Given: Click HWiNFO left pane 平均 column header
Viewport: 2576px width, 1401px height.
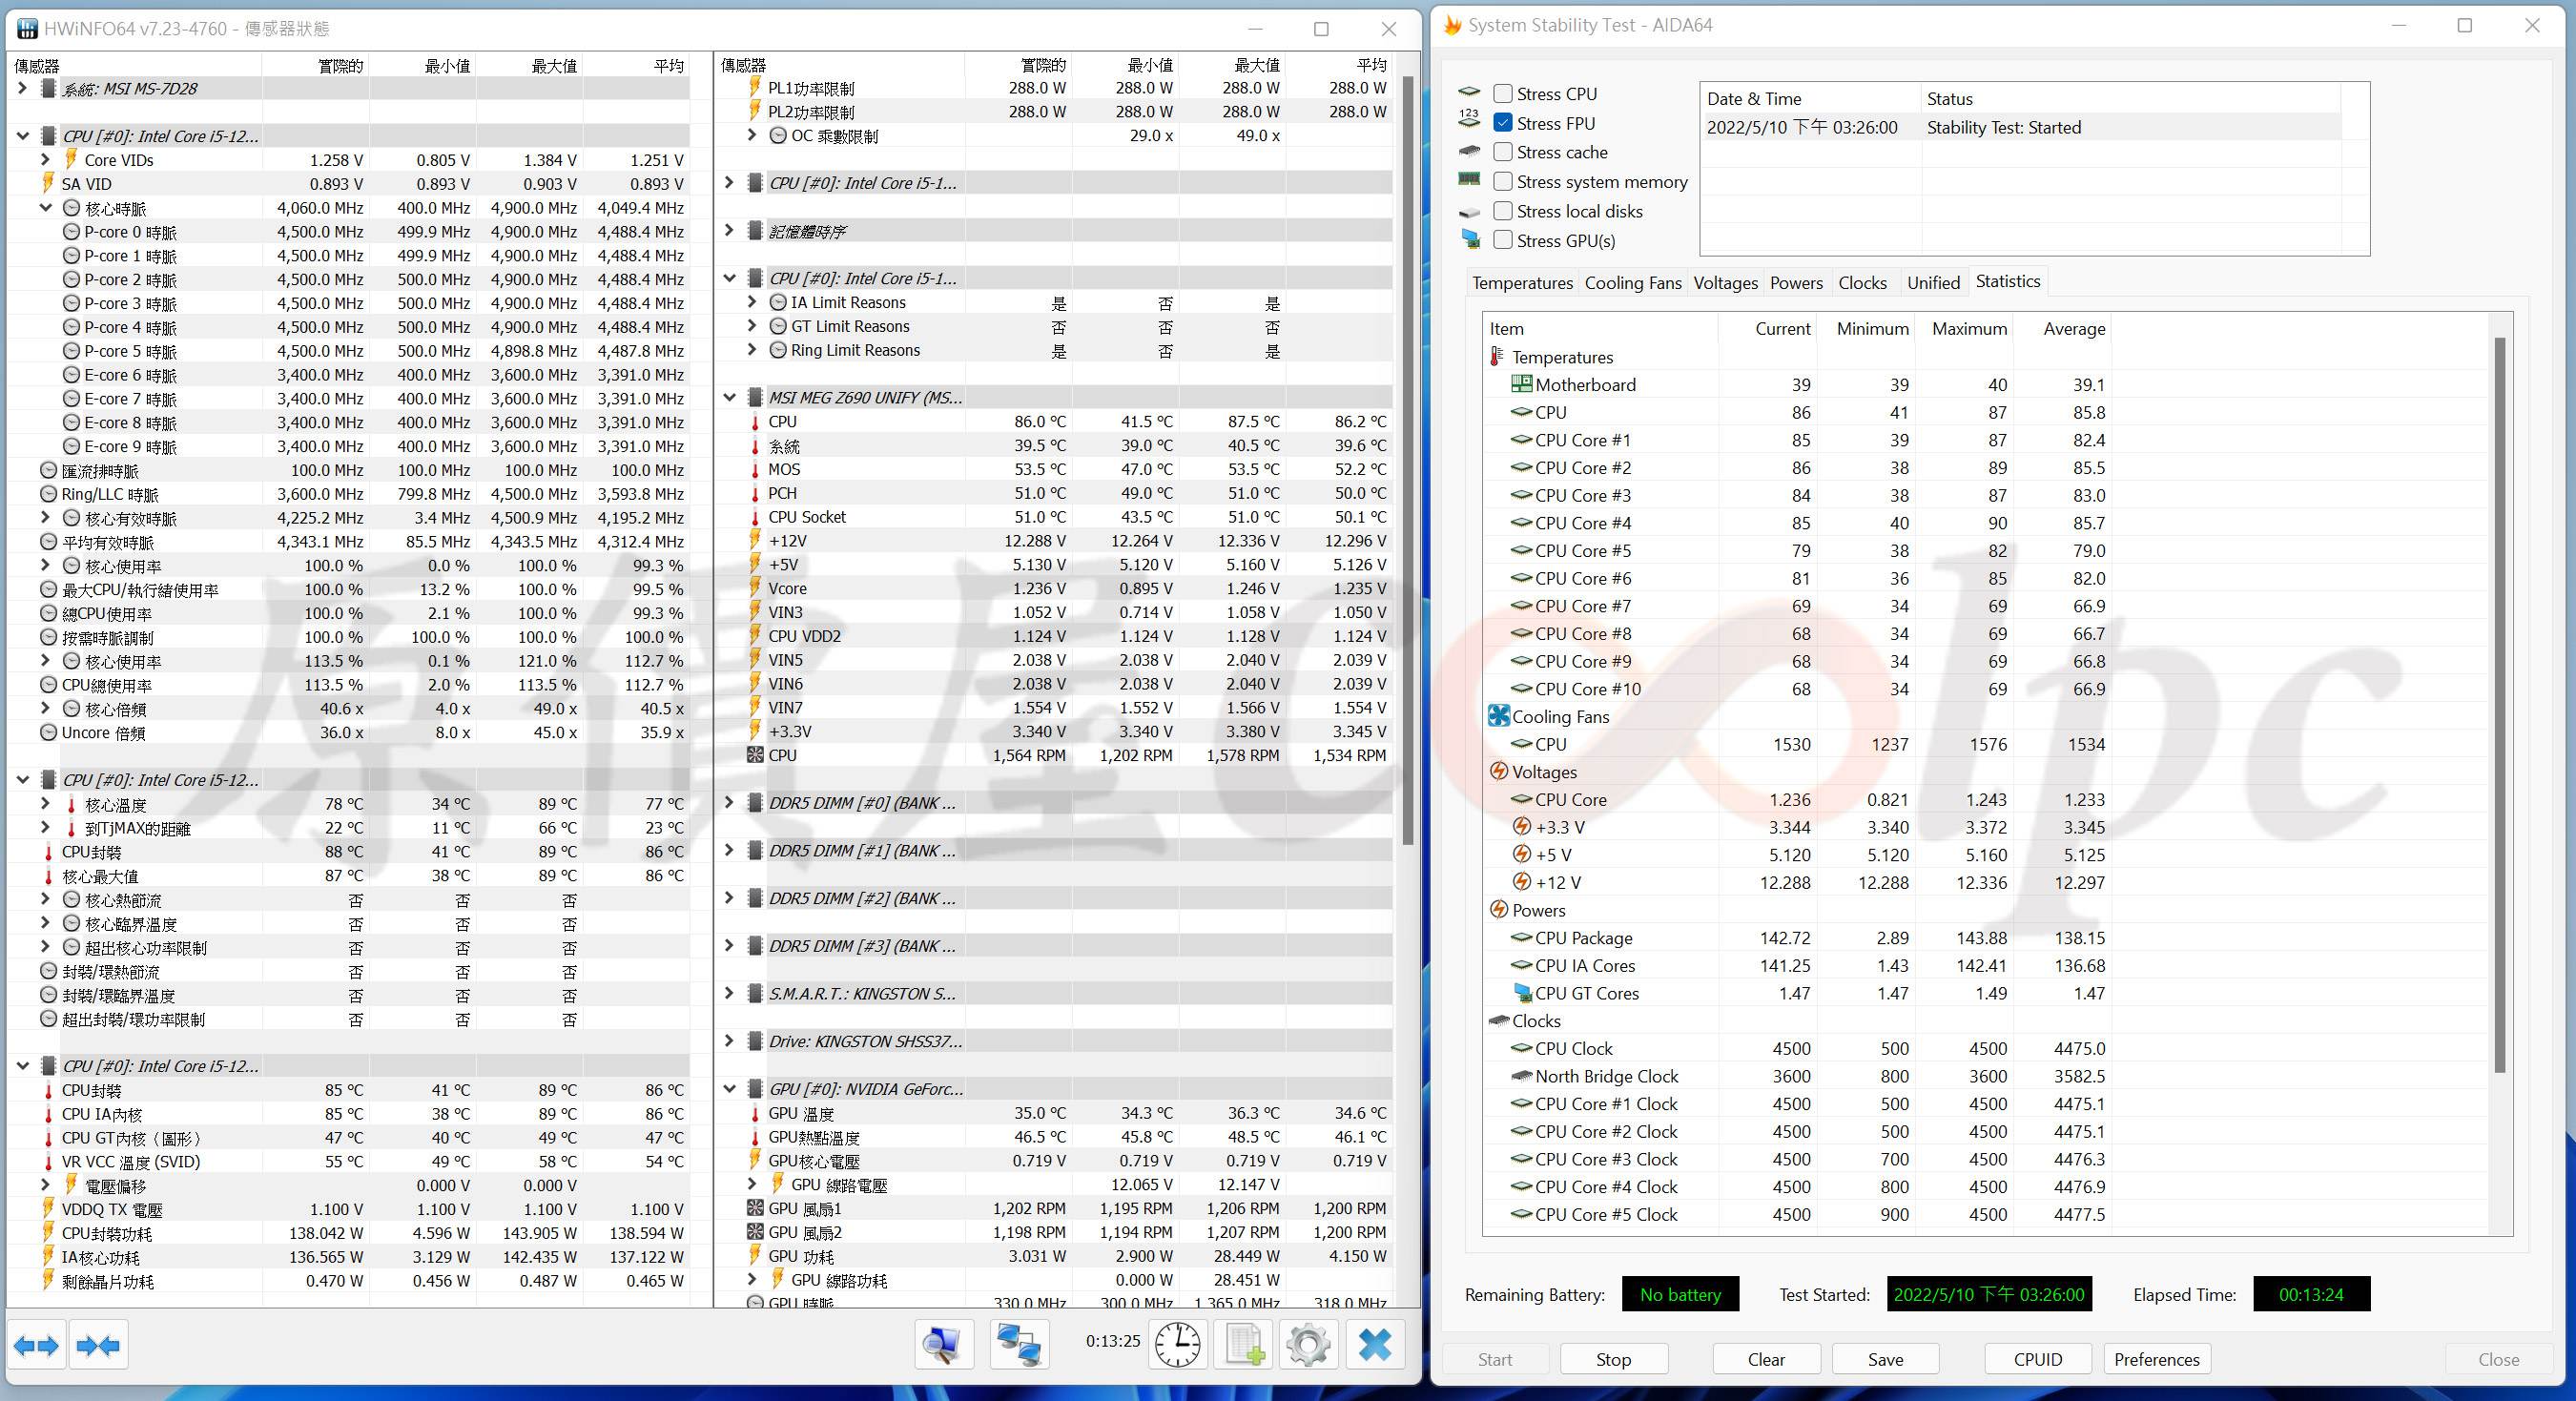Looking at the screenshot, I should coord(636,65).
